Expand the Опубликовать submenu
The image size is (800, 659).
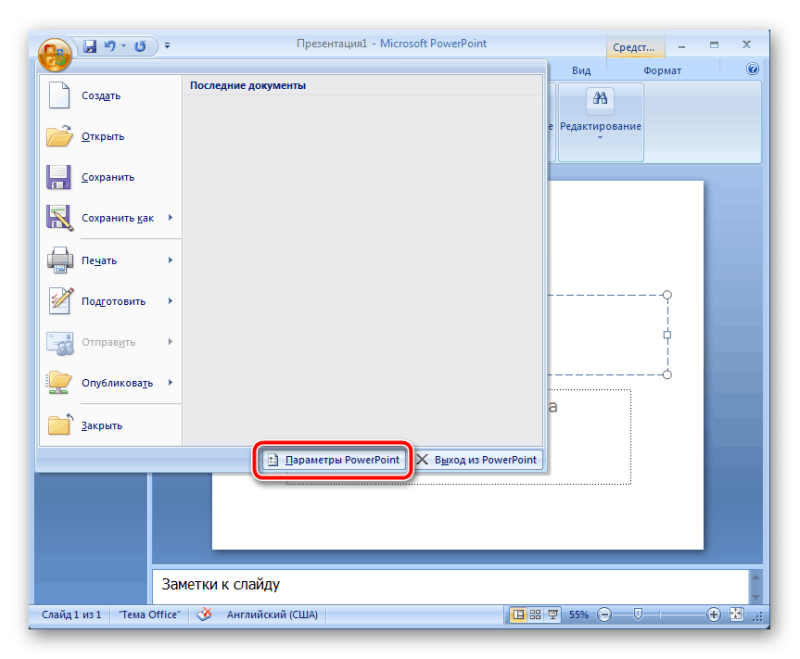coord(171,383)
